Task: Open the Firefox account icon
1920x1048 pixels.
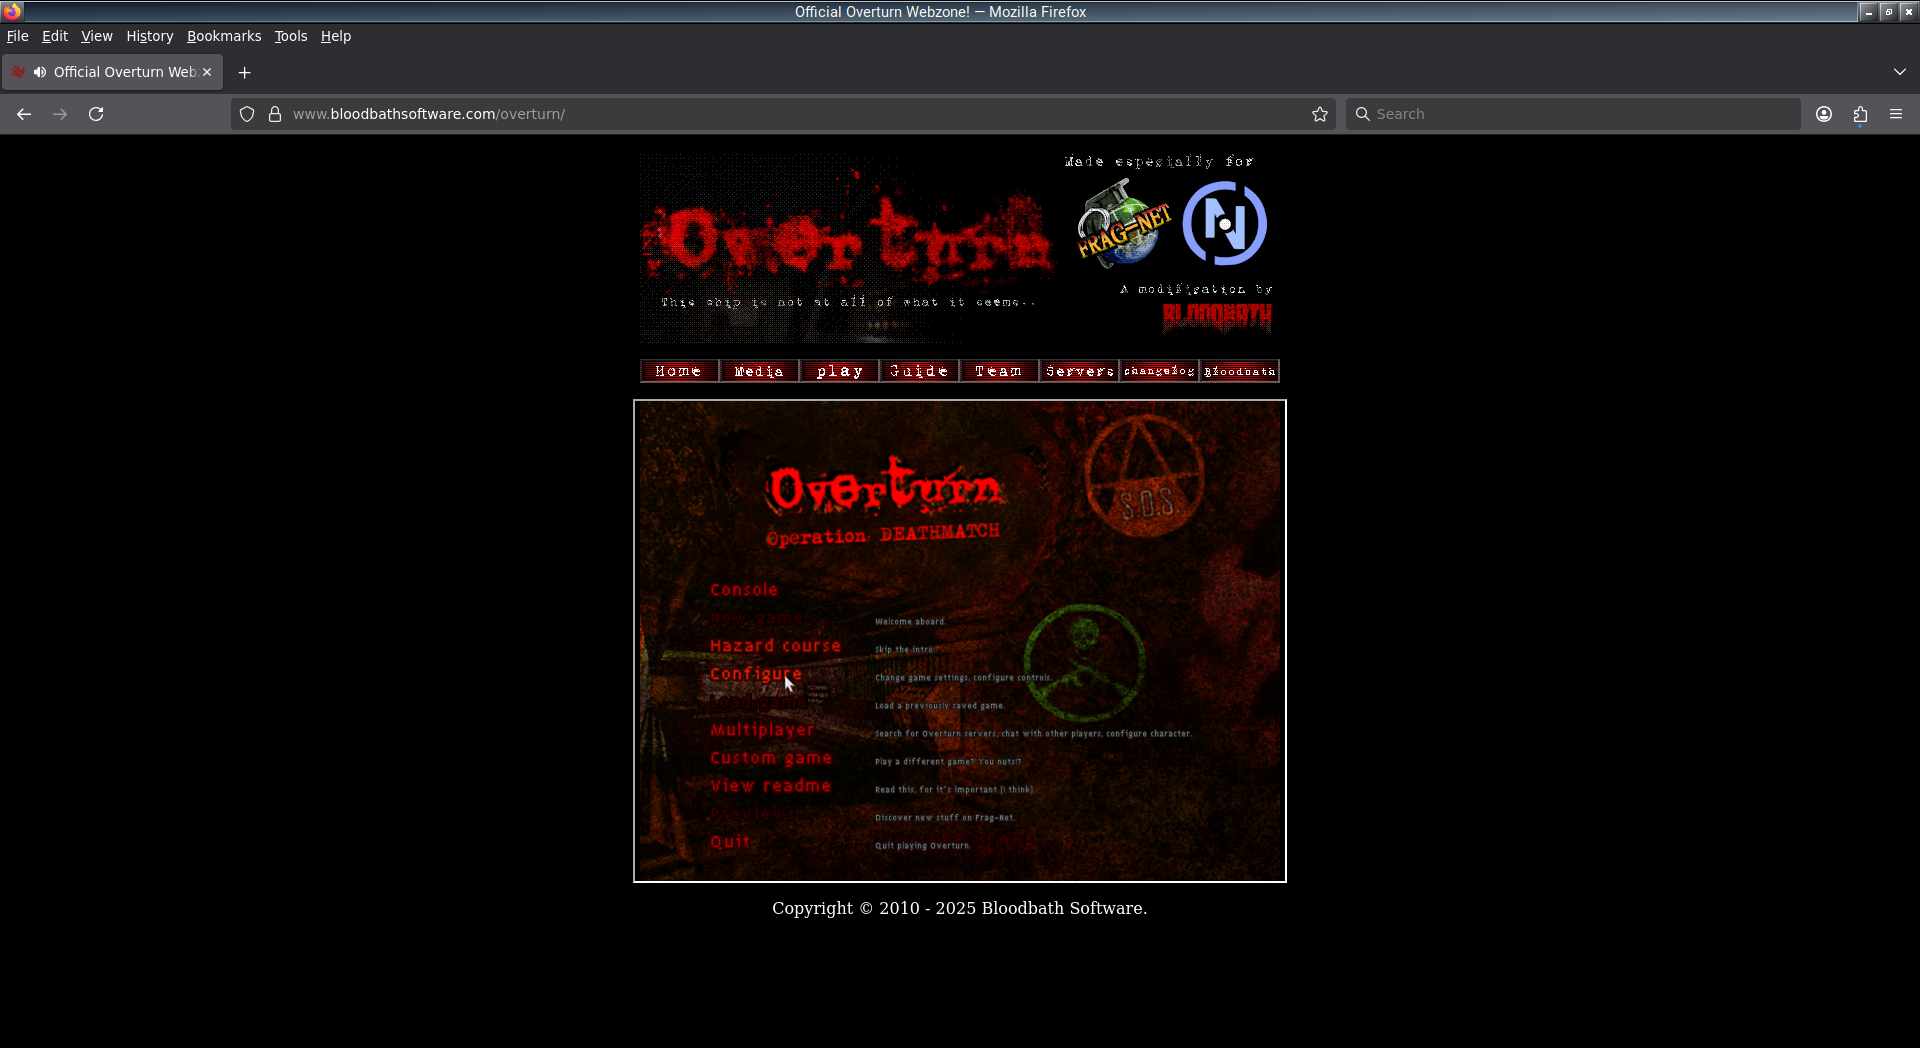Action: click(1824, 114)
